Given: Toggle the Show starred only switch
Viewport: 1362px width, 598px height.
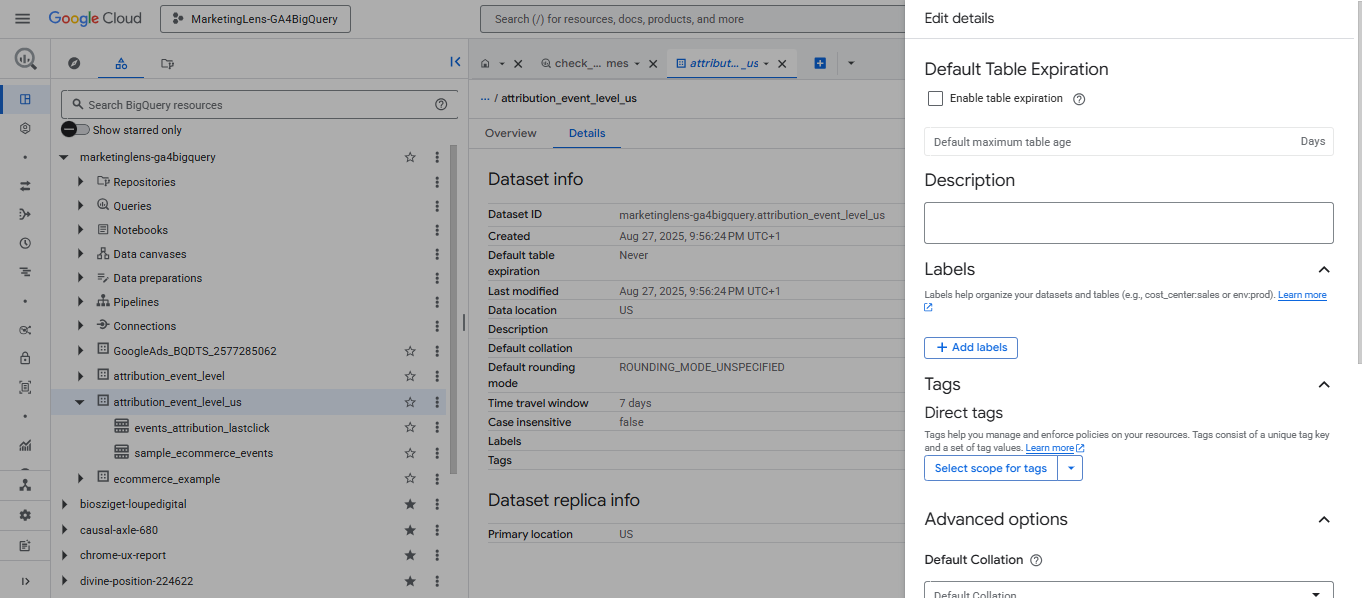Looking at the screenshot, I should (x=75, y=129).
